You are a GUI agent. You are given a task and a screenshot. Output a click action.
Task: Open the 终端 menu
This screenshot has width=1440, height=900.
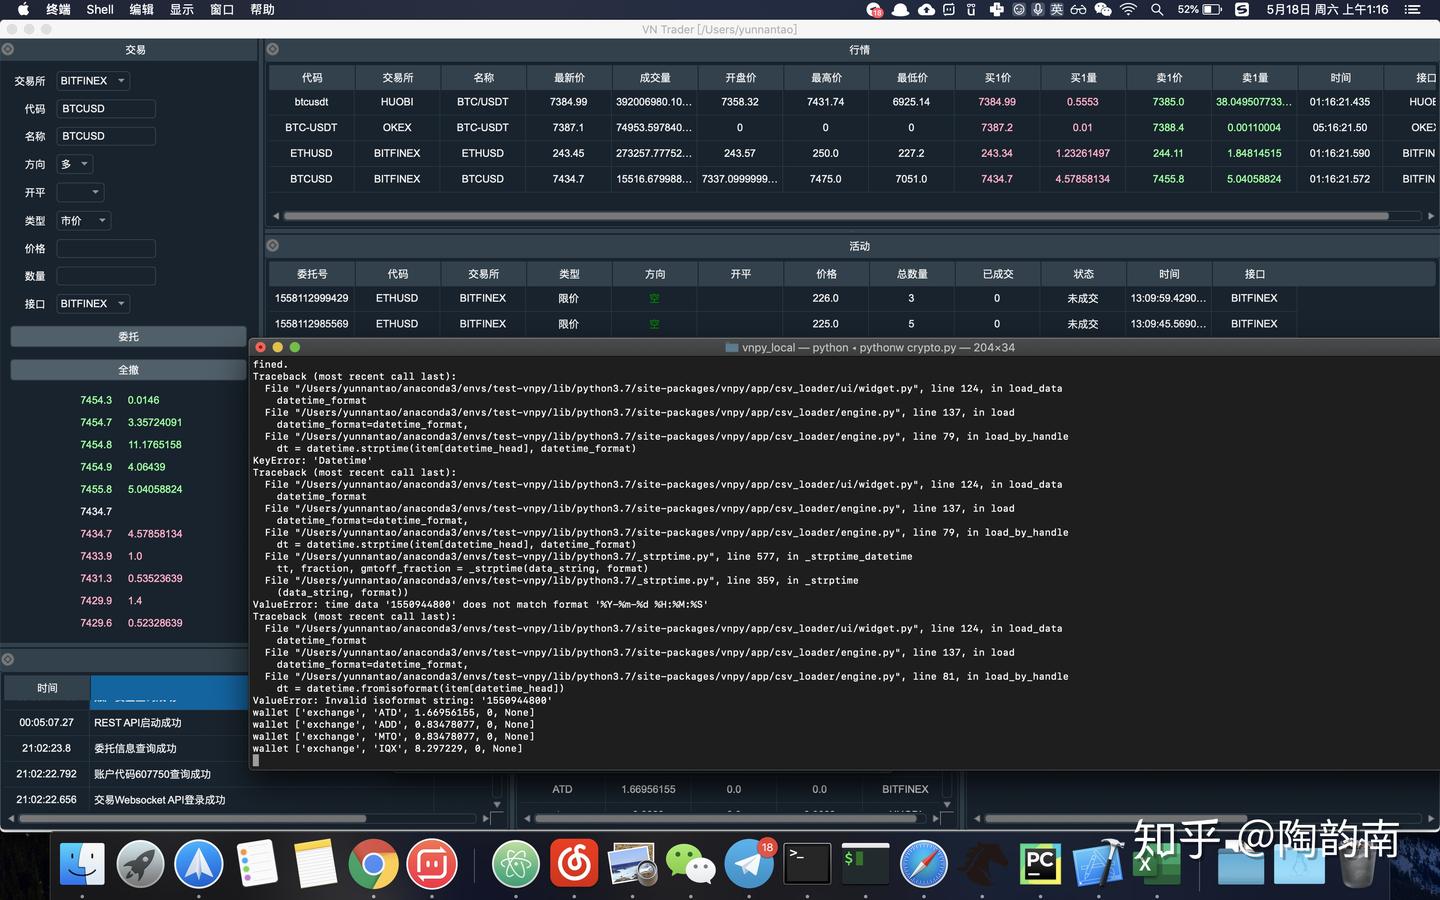pos(58,9)
